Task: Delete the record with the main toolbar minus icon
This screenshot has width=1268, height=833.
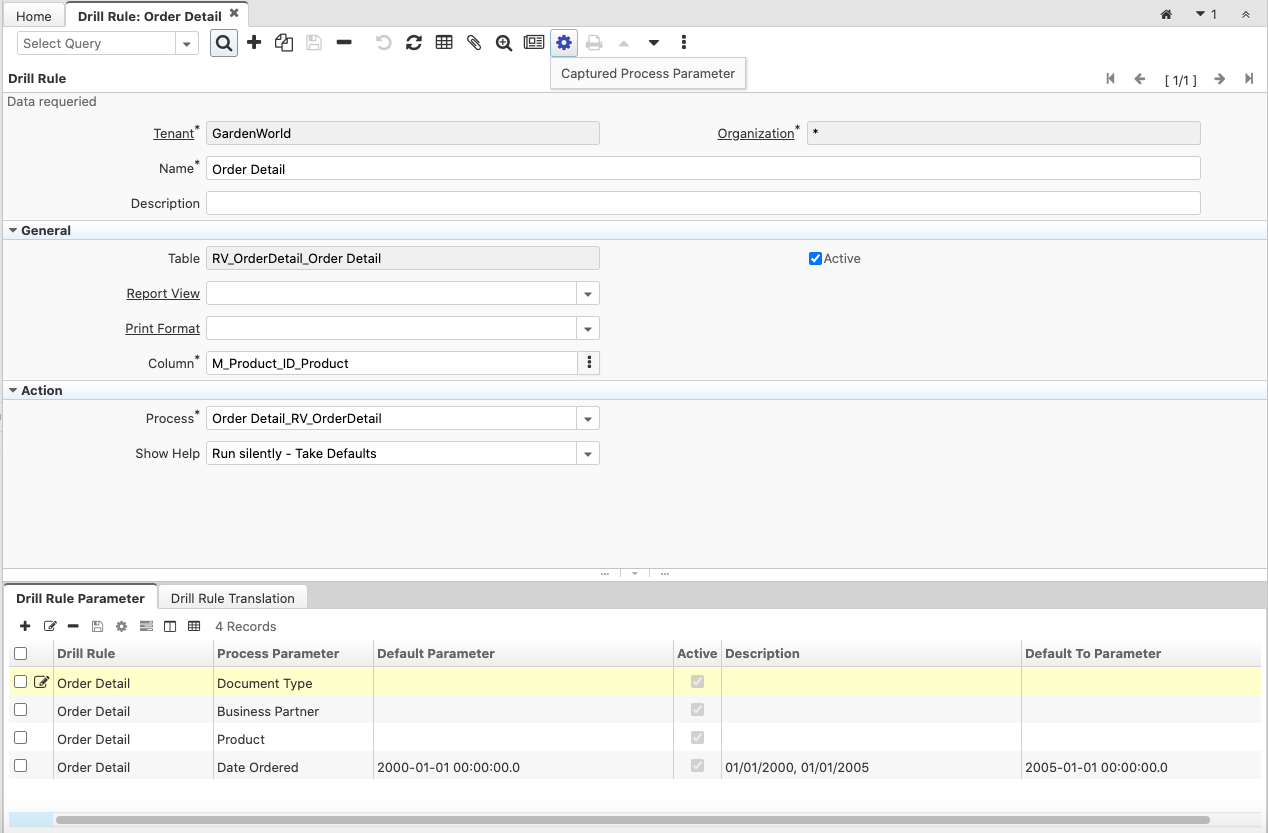Action: click(344, 43)
